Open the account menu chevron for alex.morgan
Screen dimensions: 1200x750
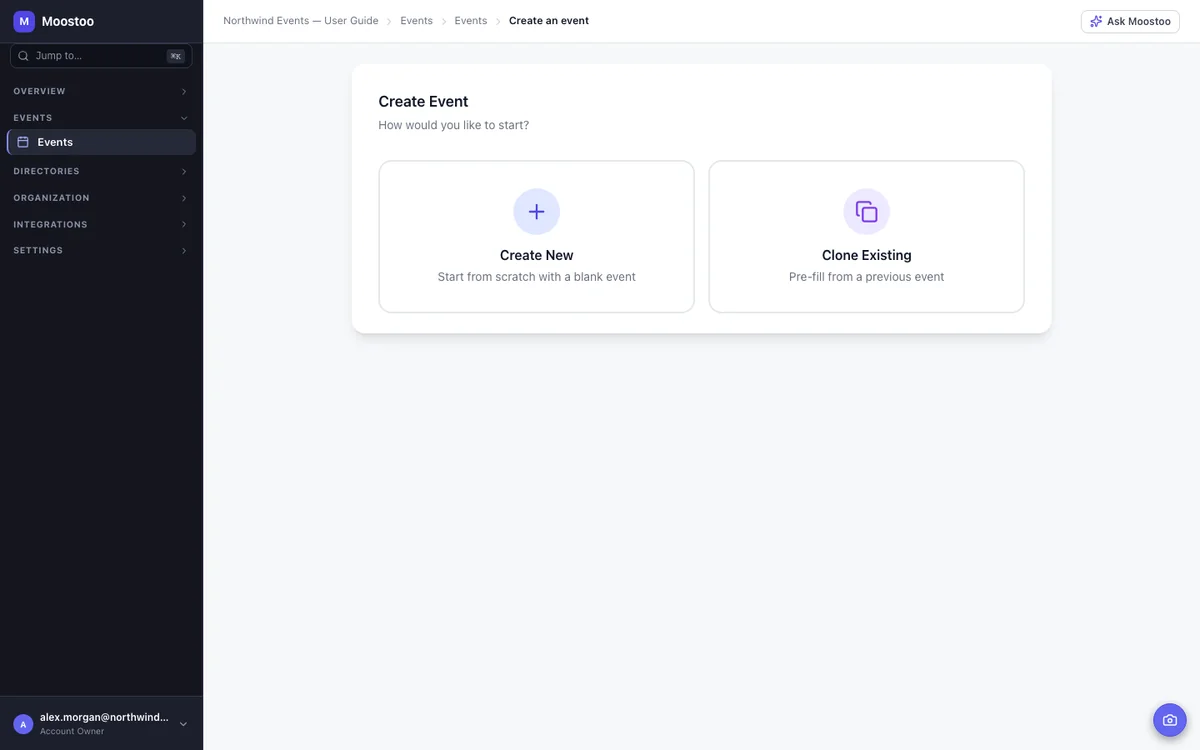pyautogui.click(x=183, y=724)
